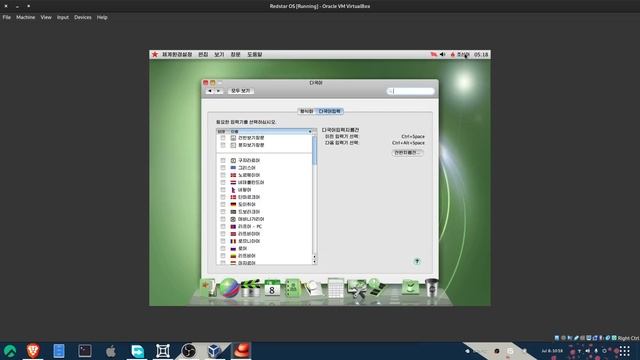Open the first dock icon with the star

pos(208,287)
